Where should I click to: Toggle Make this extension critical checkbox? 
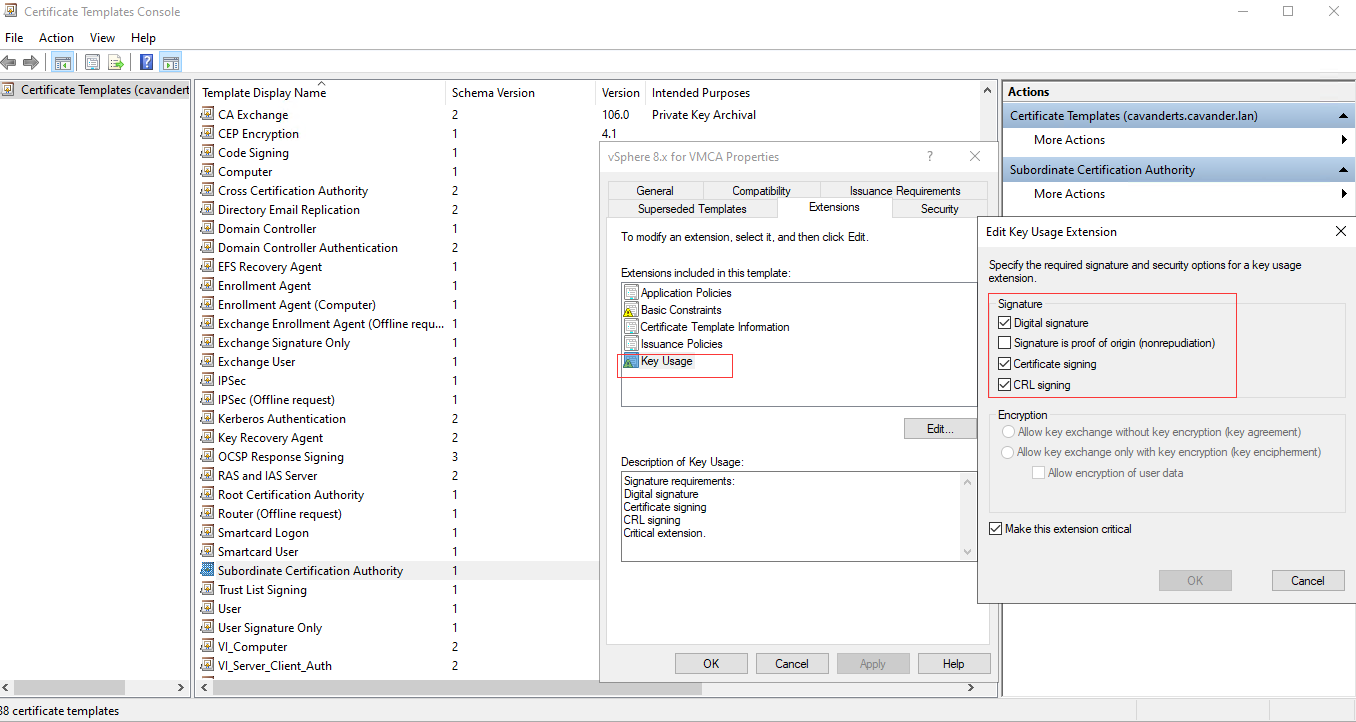[995, 529]
